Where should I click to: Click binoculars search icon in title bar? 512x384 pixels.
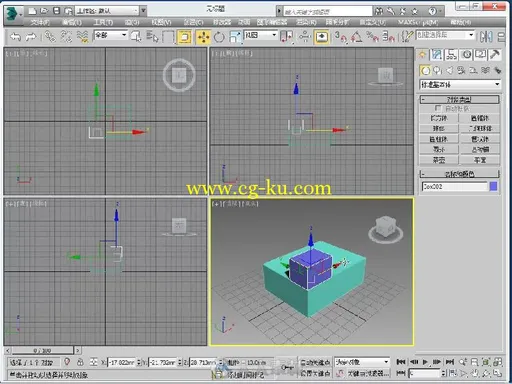[379, 12]
